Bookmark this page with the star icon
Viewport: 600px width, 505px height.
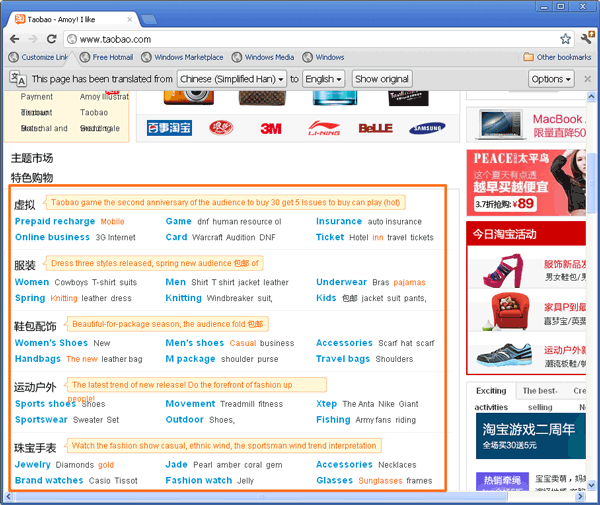click(x=565, y=39)
